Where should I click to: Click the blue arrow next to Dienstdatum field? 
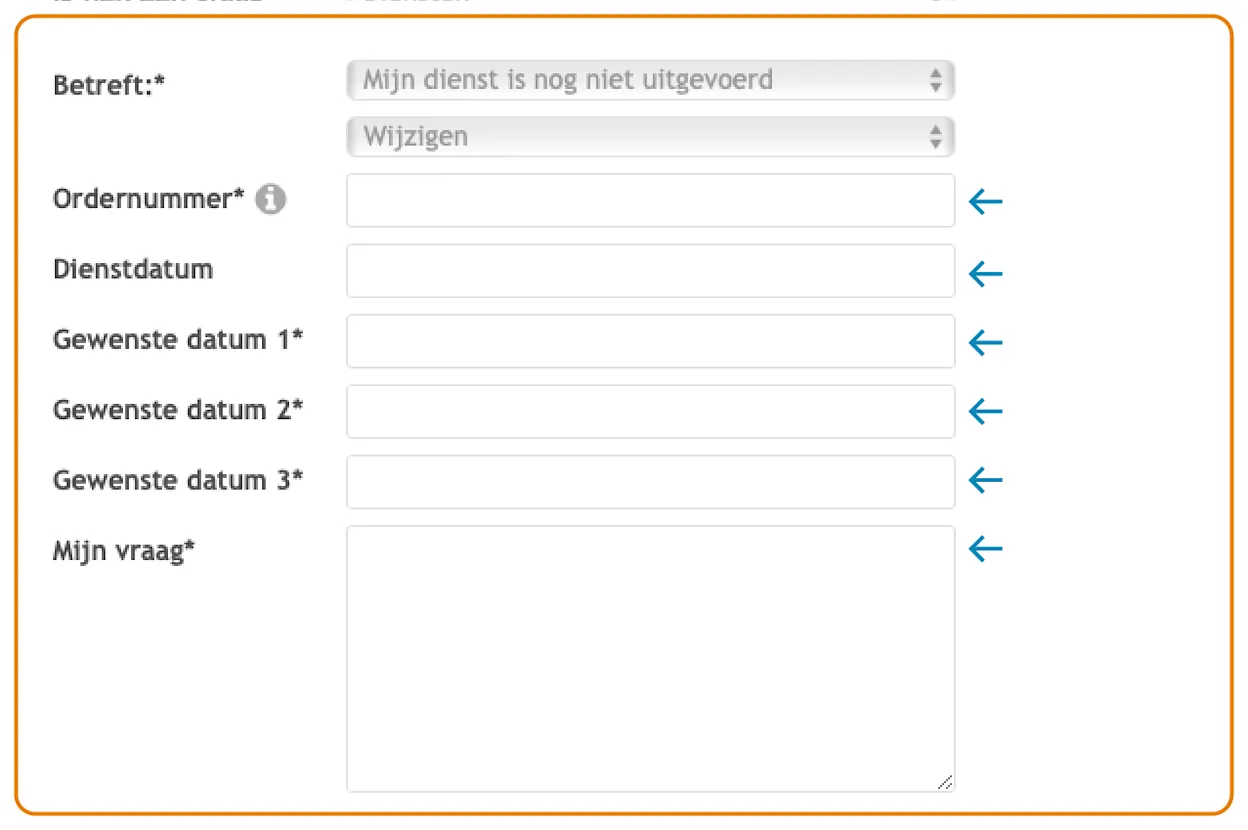[x=985, y=274]
